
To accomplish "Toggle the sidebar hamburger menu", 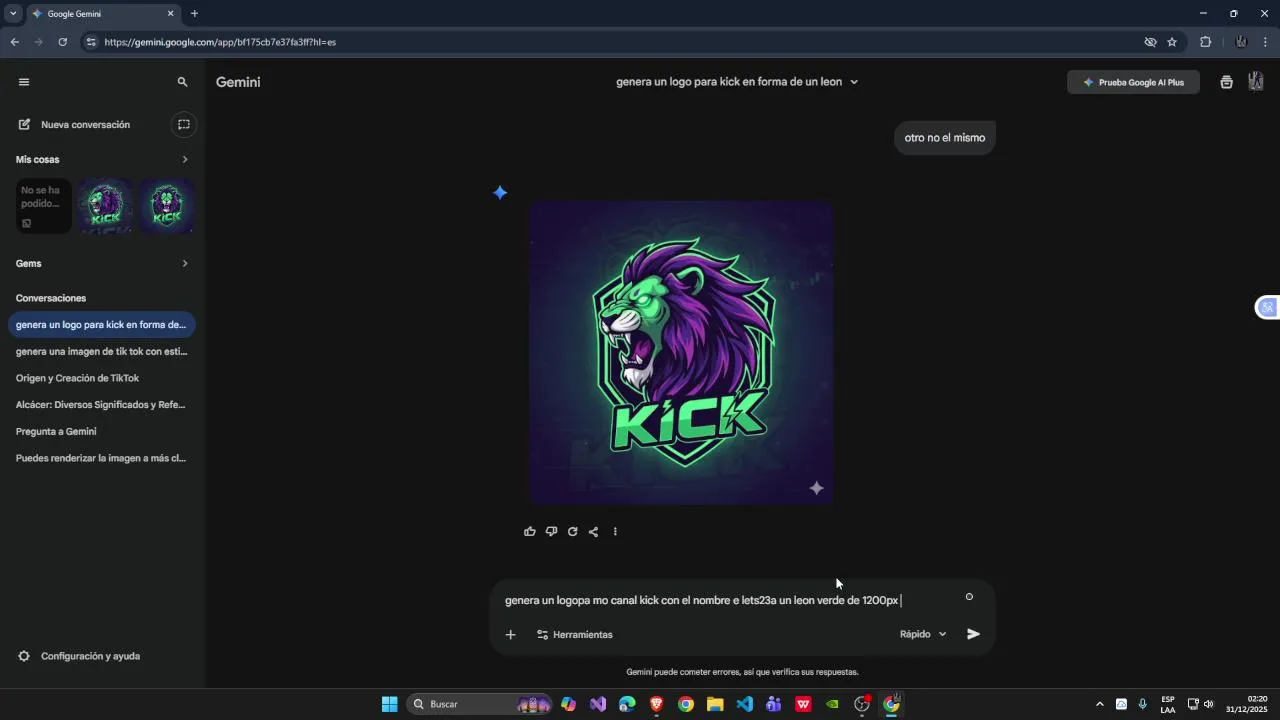I will [x=24, y=82].
